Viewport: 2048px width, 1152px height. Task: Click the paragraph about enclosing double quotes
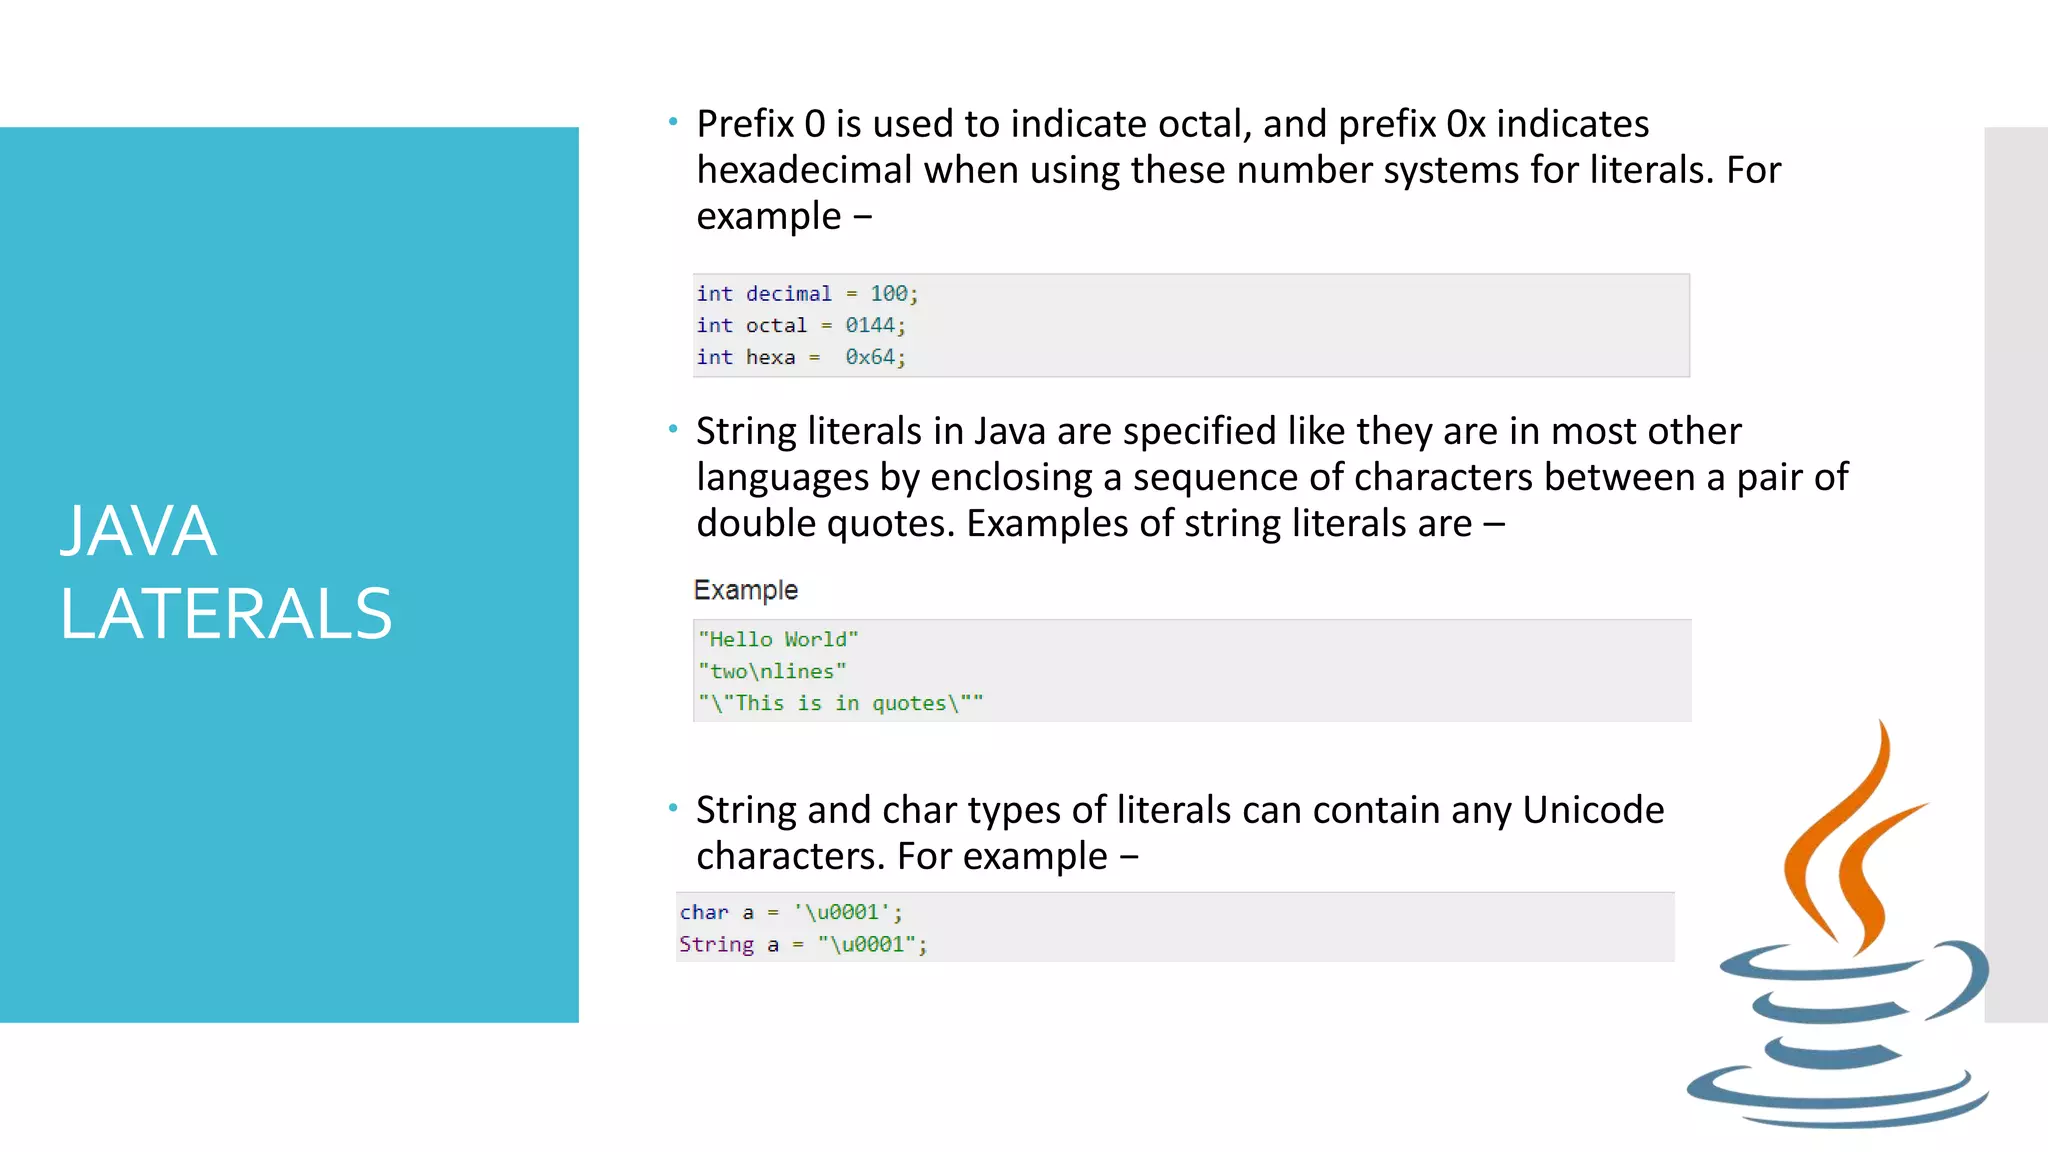tap(1272, 477)
